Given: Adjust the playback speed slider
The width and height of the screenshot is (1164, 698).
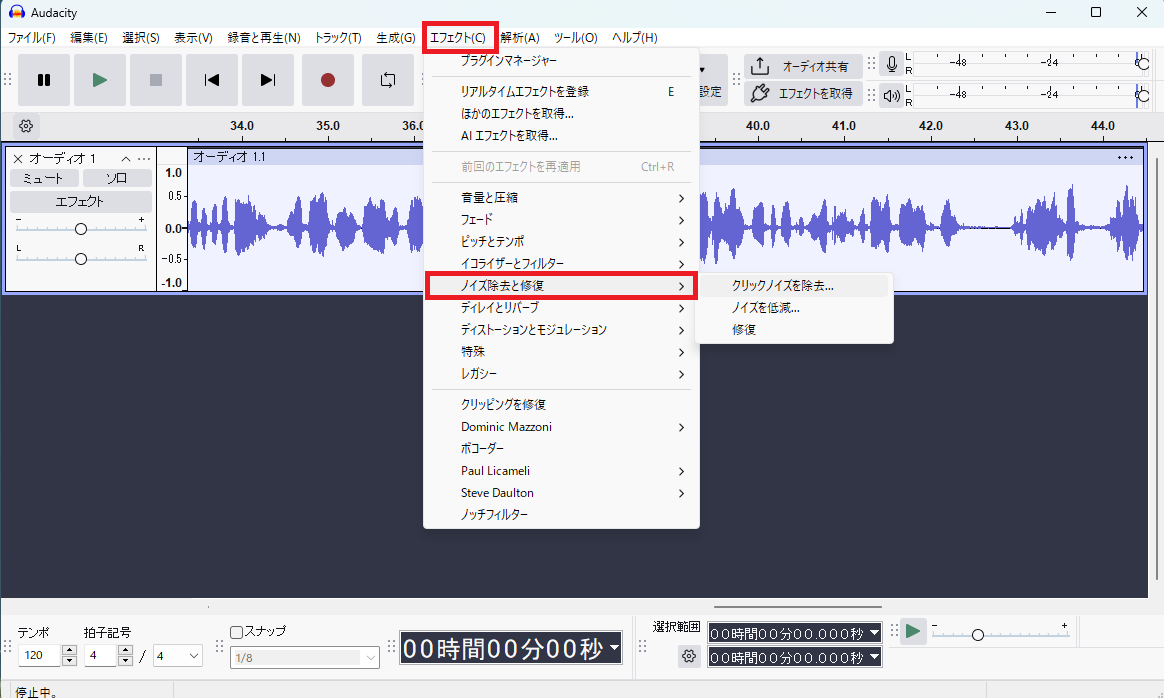Looking at the screenshot, I should coord(1000,634).
